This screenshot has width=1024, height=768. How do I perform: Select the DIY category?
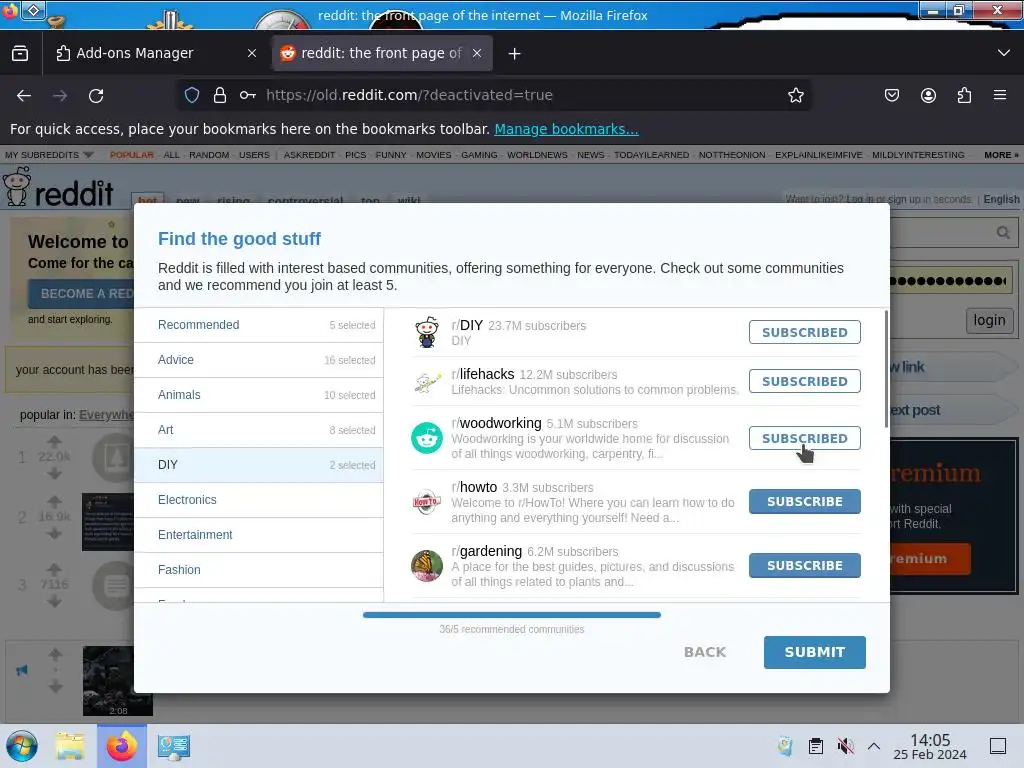click(x=259, y=465)
